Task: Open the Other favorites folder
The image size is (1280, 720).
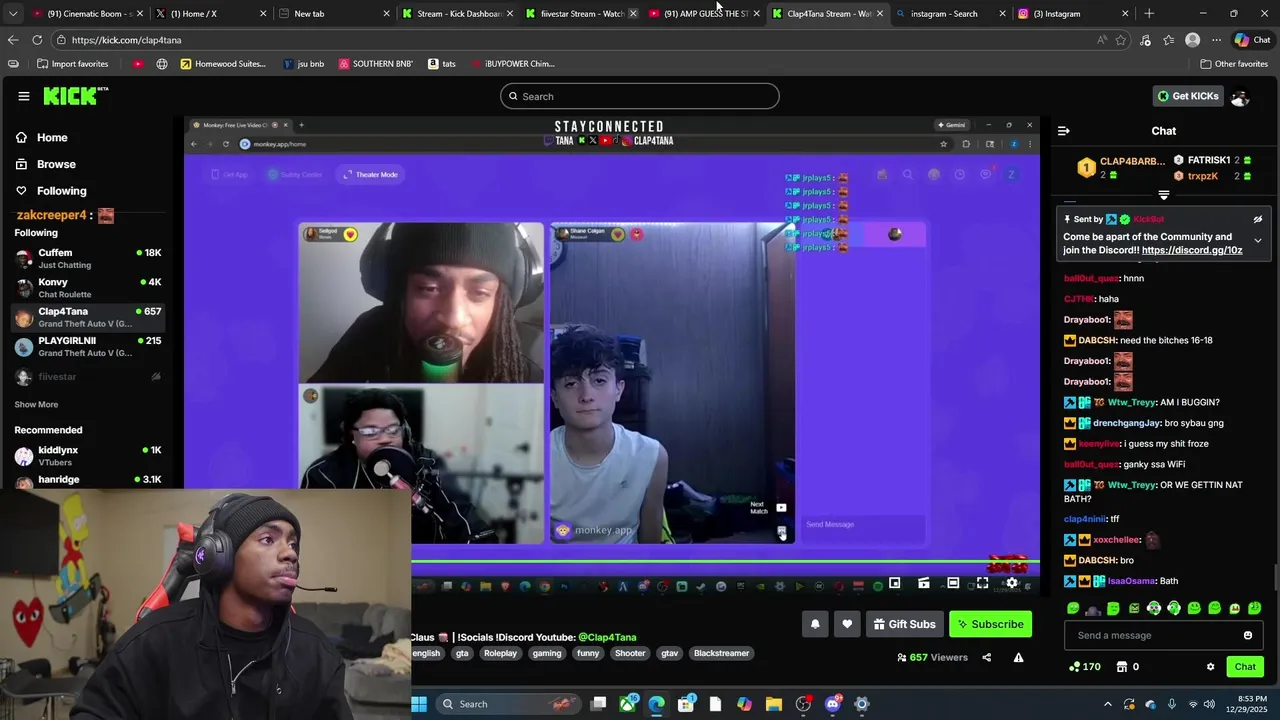Action: coord(1234,64)
